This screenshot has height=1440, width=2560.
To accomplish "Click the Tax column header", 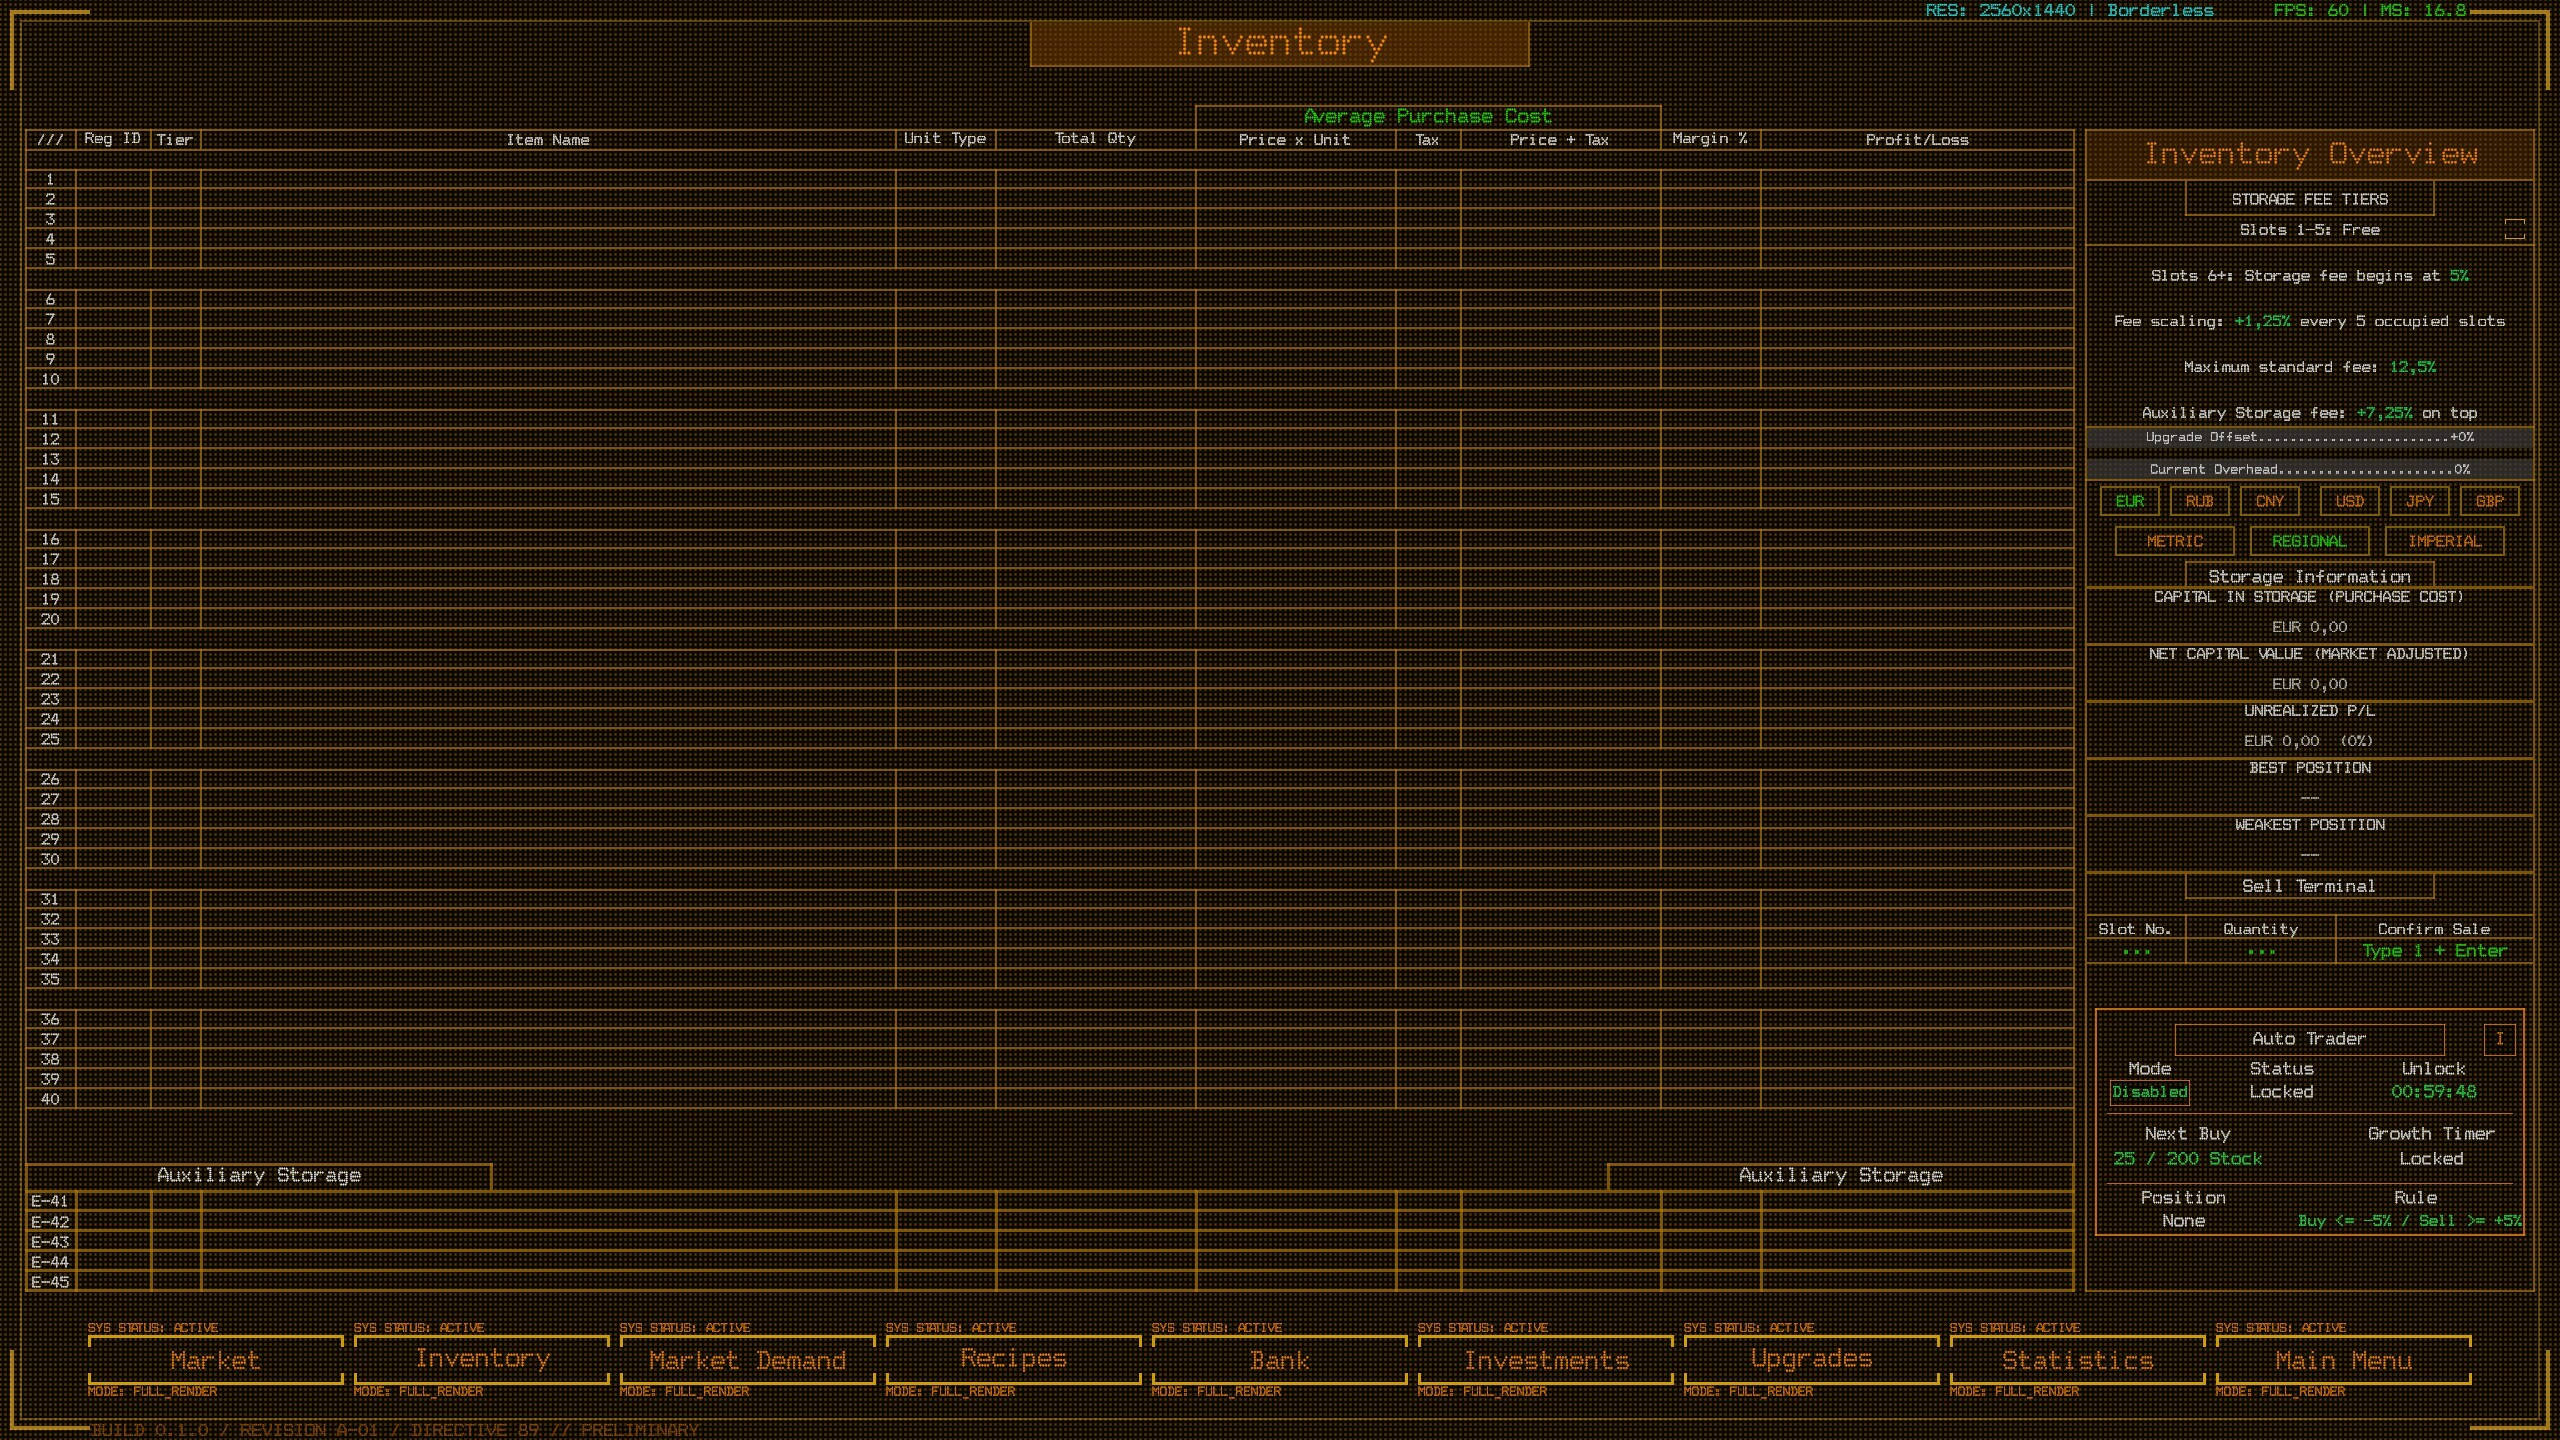I will (1427, 140).
